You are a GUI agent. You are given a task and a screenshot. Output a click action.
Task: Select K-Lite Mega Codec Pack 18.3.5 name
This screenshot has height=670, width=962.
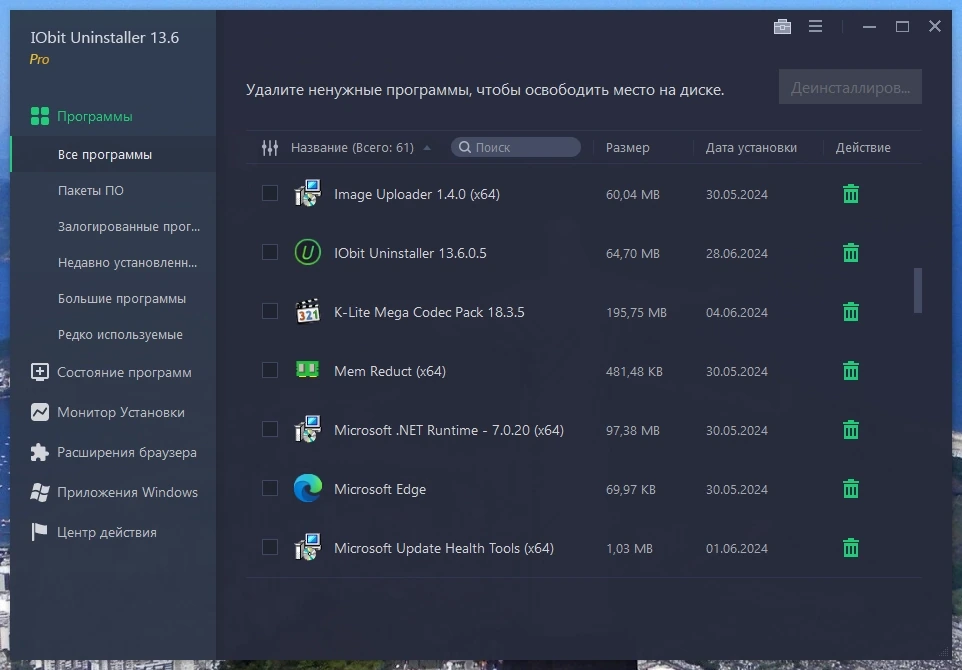pyautogui.click(x=429, y=312)
